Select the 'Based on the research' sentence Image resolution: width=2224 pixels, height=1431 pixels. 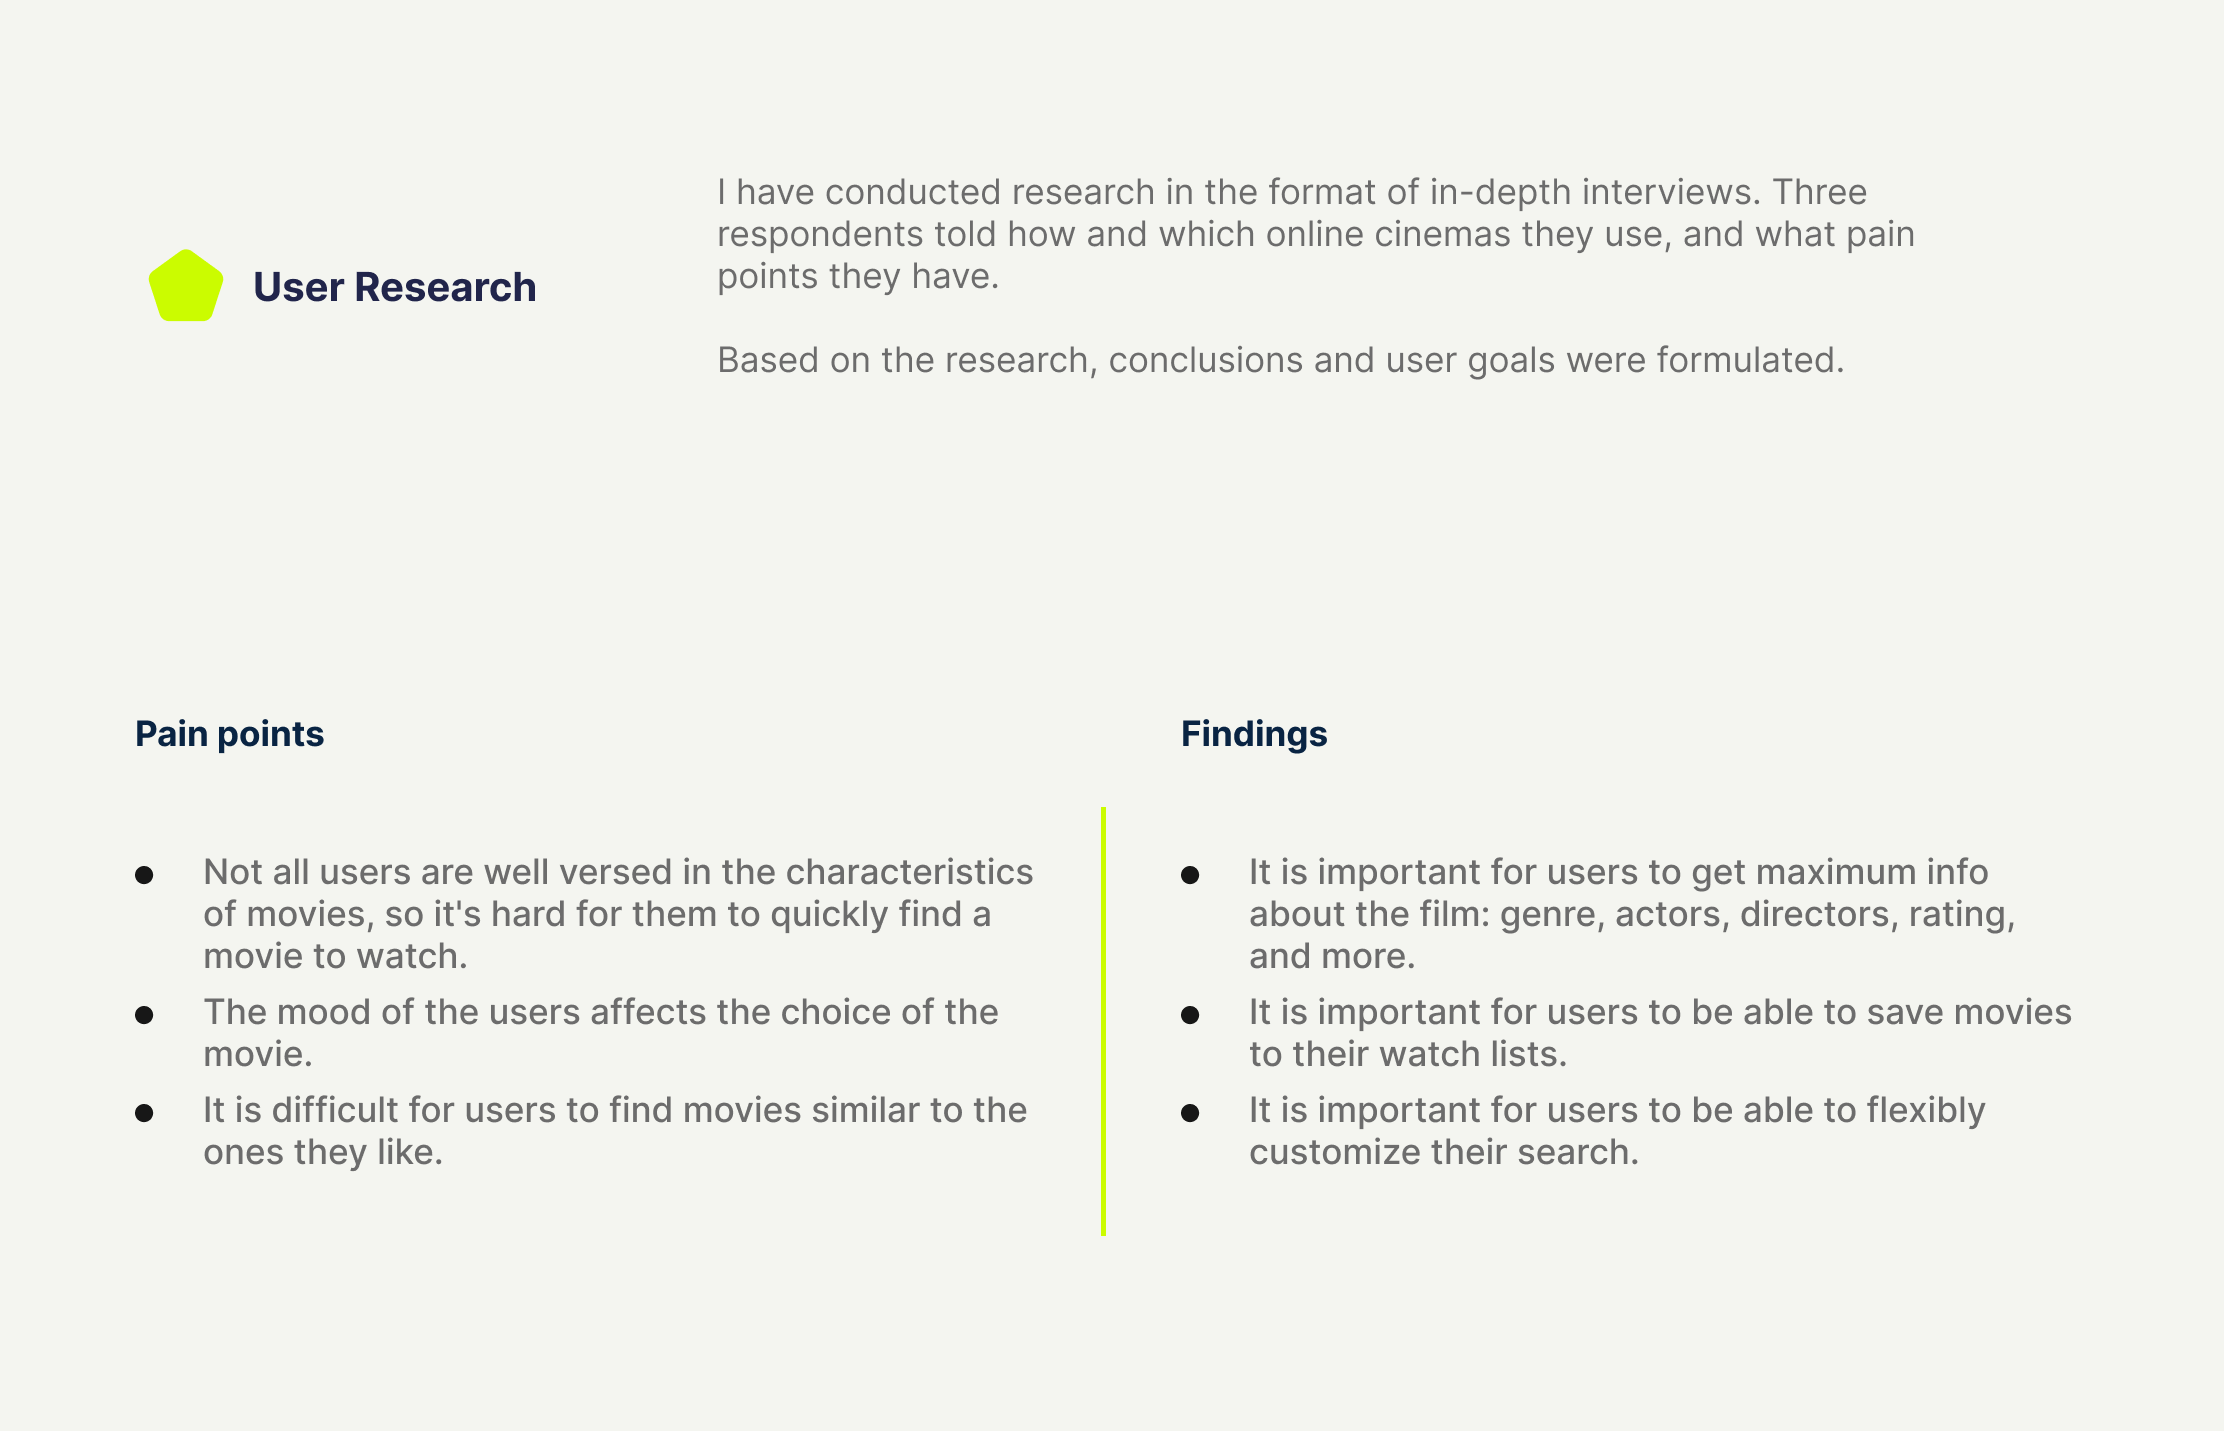click(1280, 360)
